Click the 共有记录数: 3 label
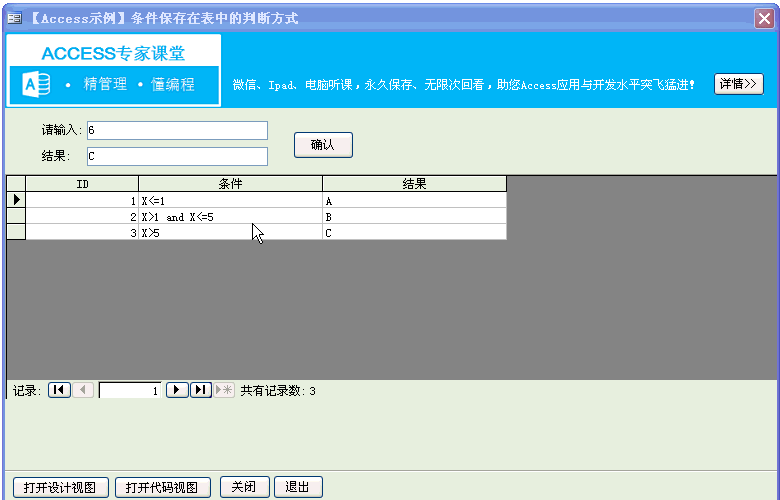The image size is (780, 500). point(278,391)
